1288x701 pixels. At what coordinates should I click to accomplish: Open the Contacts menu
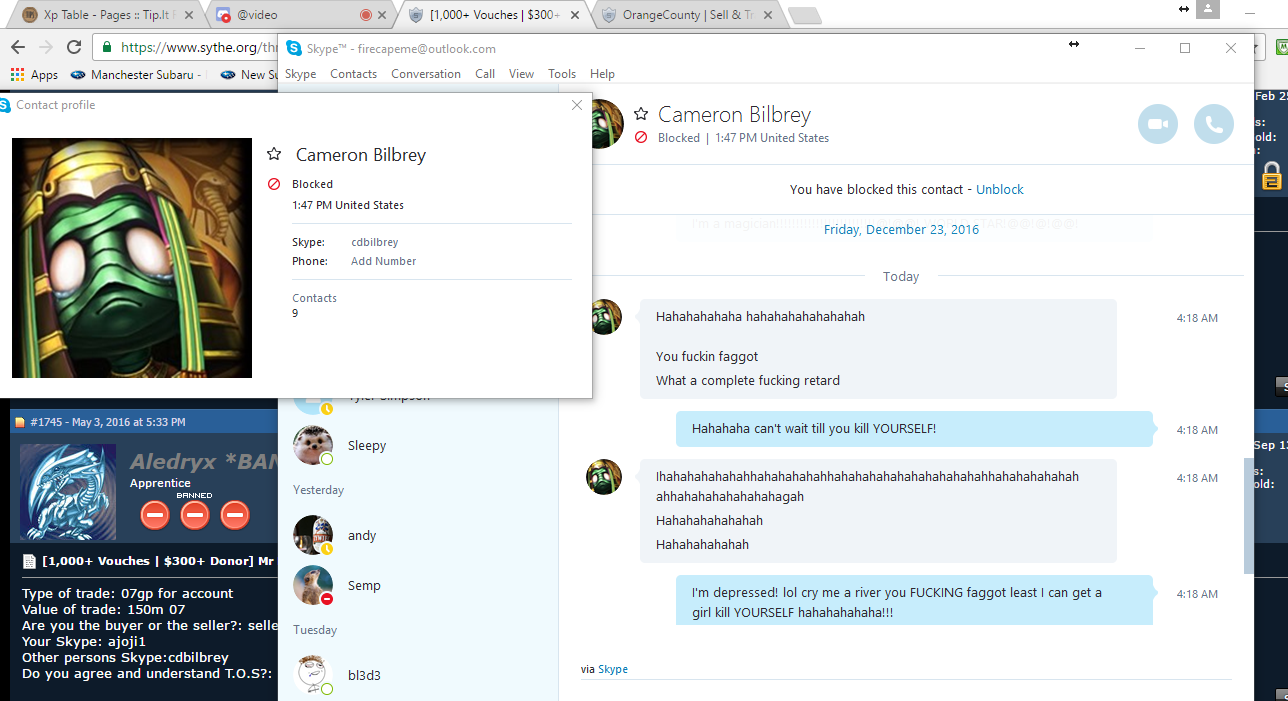coord(353,74)
